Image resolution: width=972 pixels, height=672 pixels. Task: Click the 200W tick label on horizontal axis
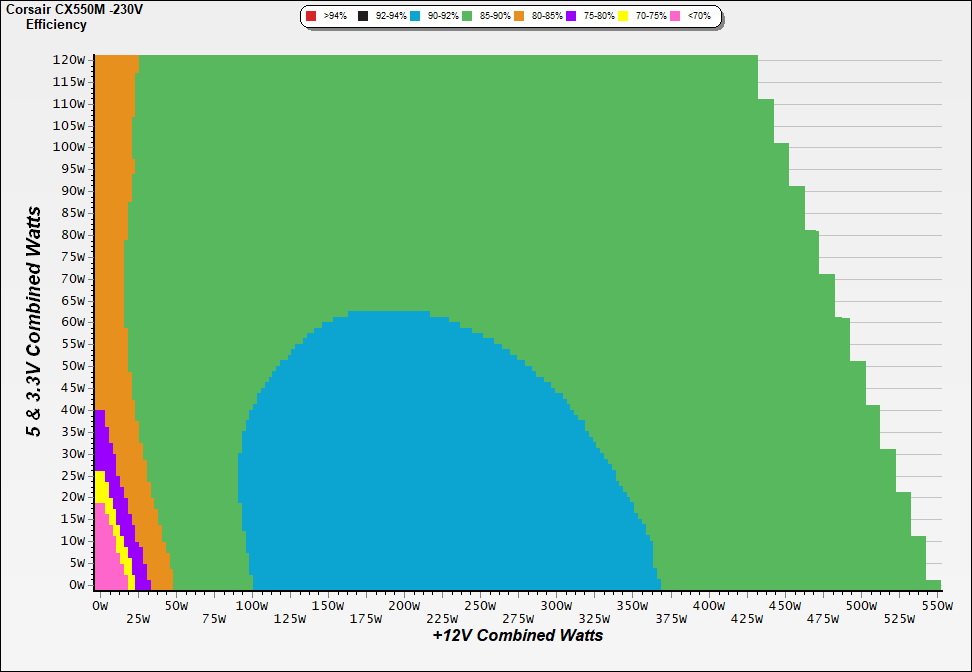pyautogui.click(x=403, y=606)
